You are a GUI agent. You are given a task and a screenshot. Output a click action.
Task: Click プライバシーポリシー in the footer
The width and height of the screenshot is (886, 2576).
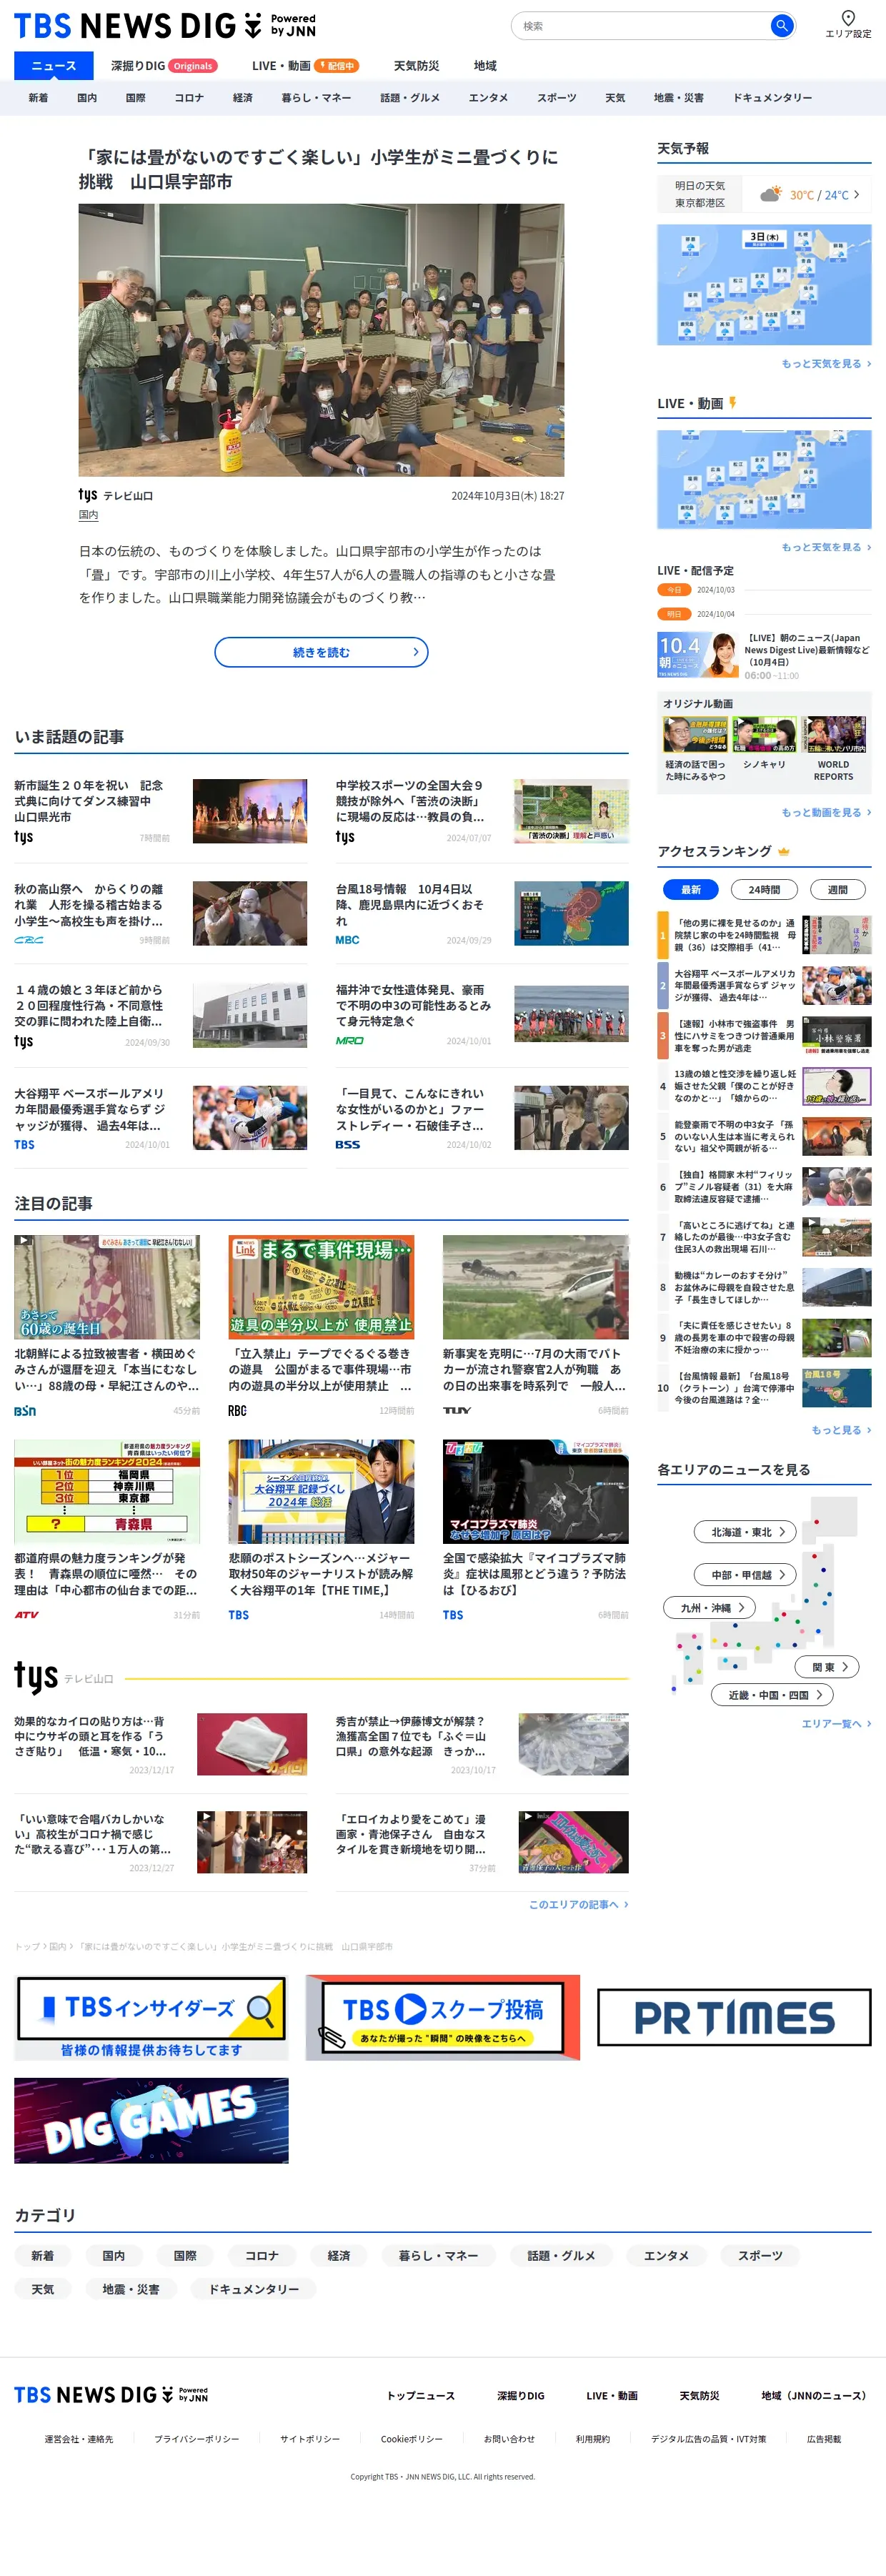point(197,2439)
